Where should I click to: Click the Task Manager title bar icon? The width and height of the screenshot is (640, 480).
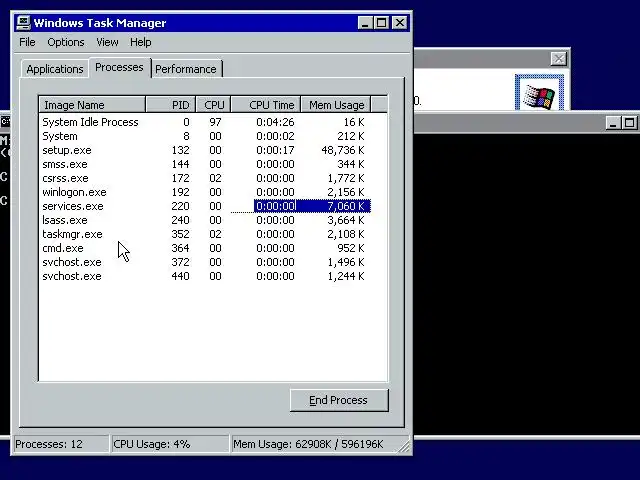coord(23,22)
